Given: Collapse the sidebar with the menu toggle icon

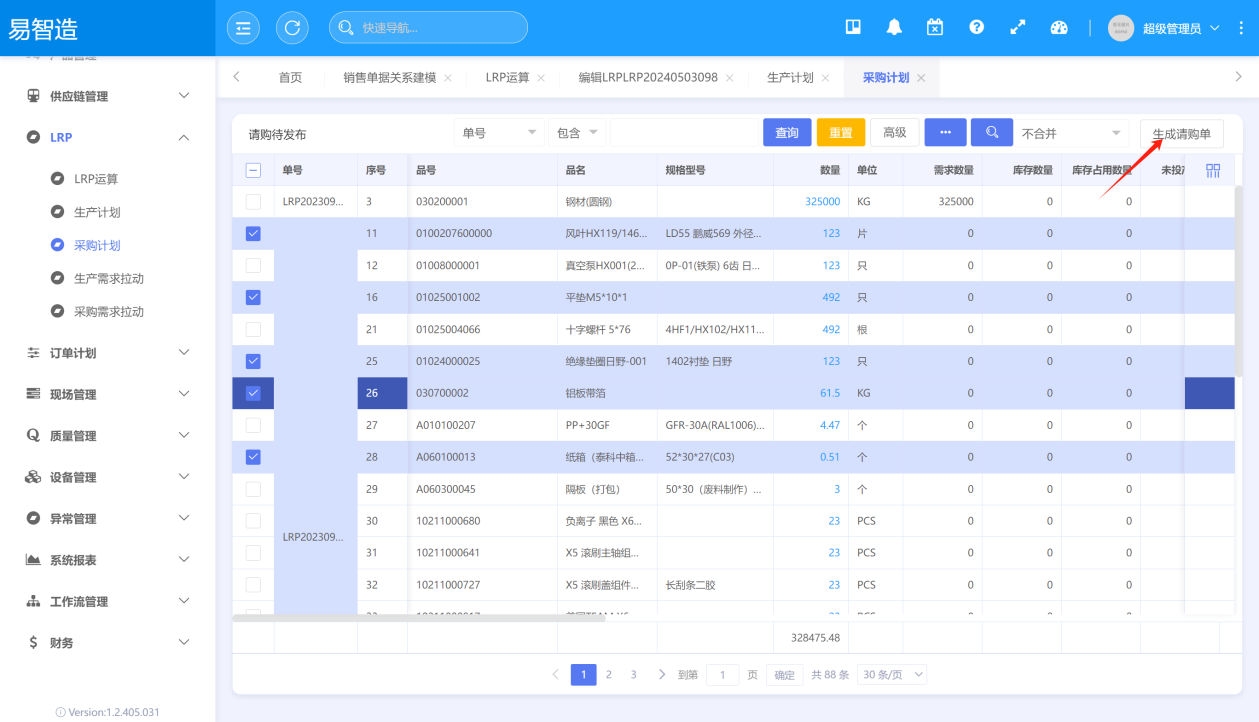Looking at the screenshot, I should pyautogui.click(x=243, y=28).
